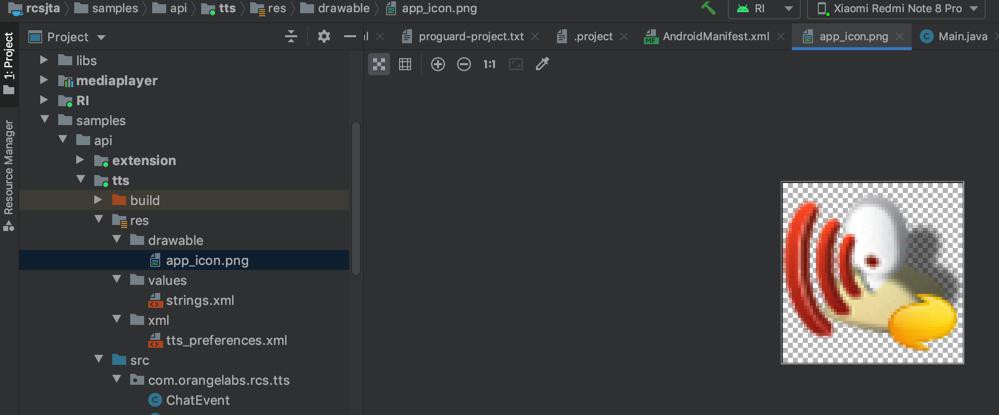
Task: Select tts_preferences.xml file
Action: (x=184, y=340)
